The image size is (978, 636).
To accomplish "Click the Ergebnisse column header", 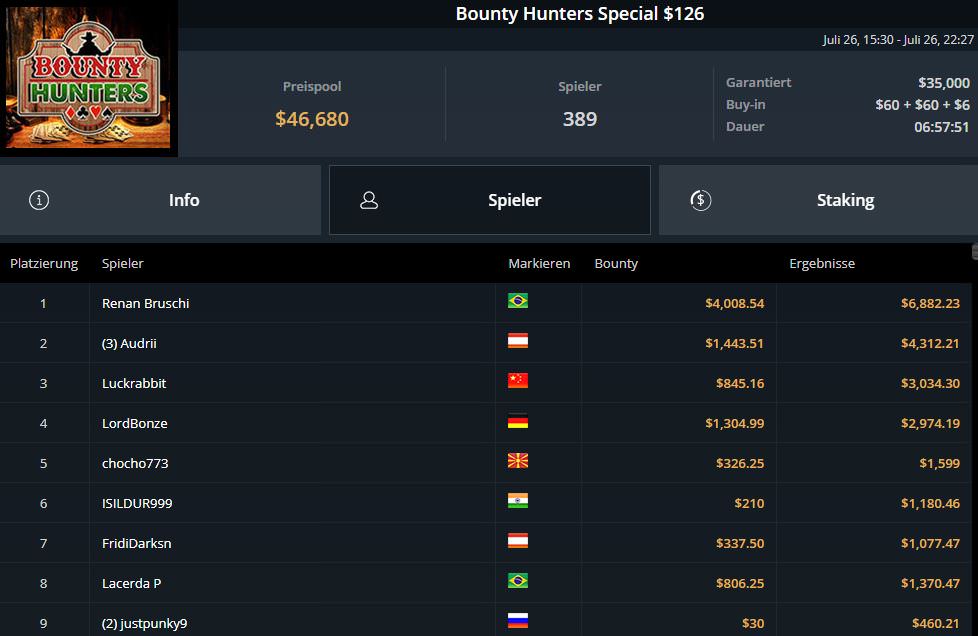I will (822, 264).
